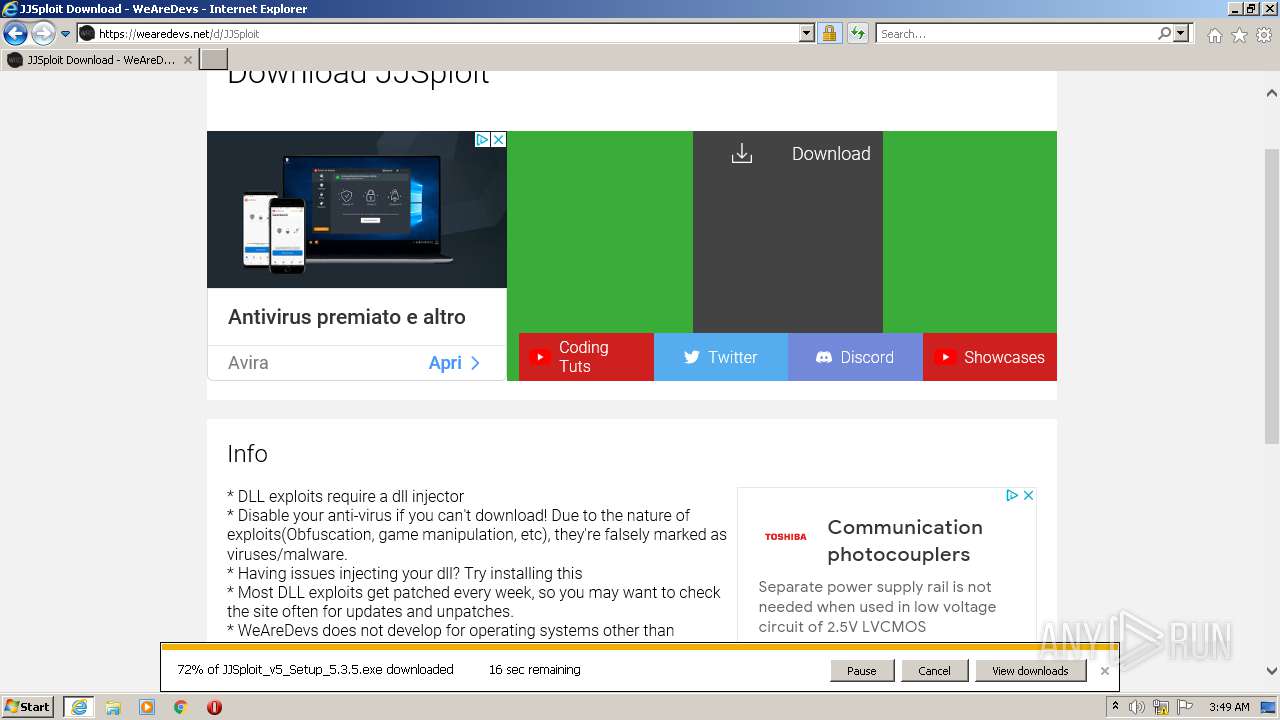Open the Showcases YouTube link
This screenshot has width=1280, height=720.
990,357
